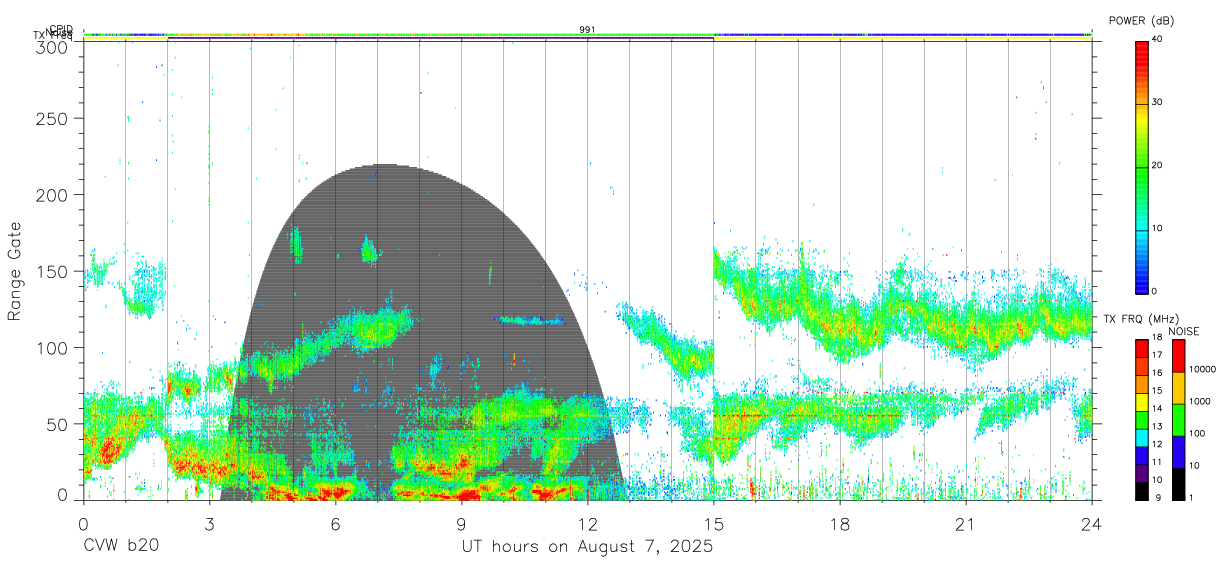Click the blue segment of the NOISE color bar

click(1179, 452)
